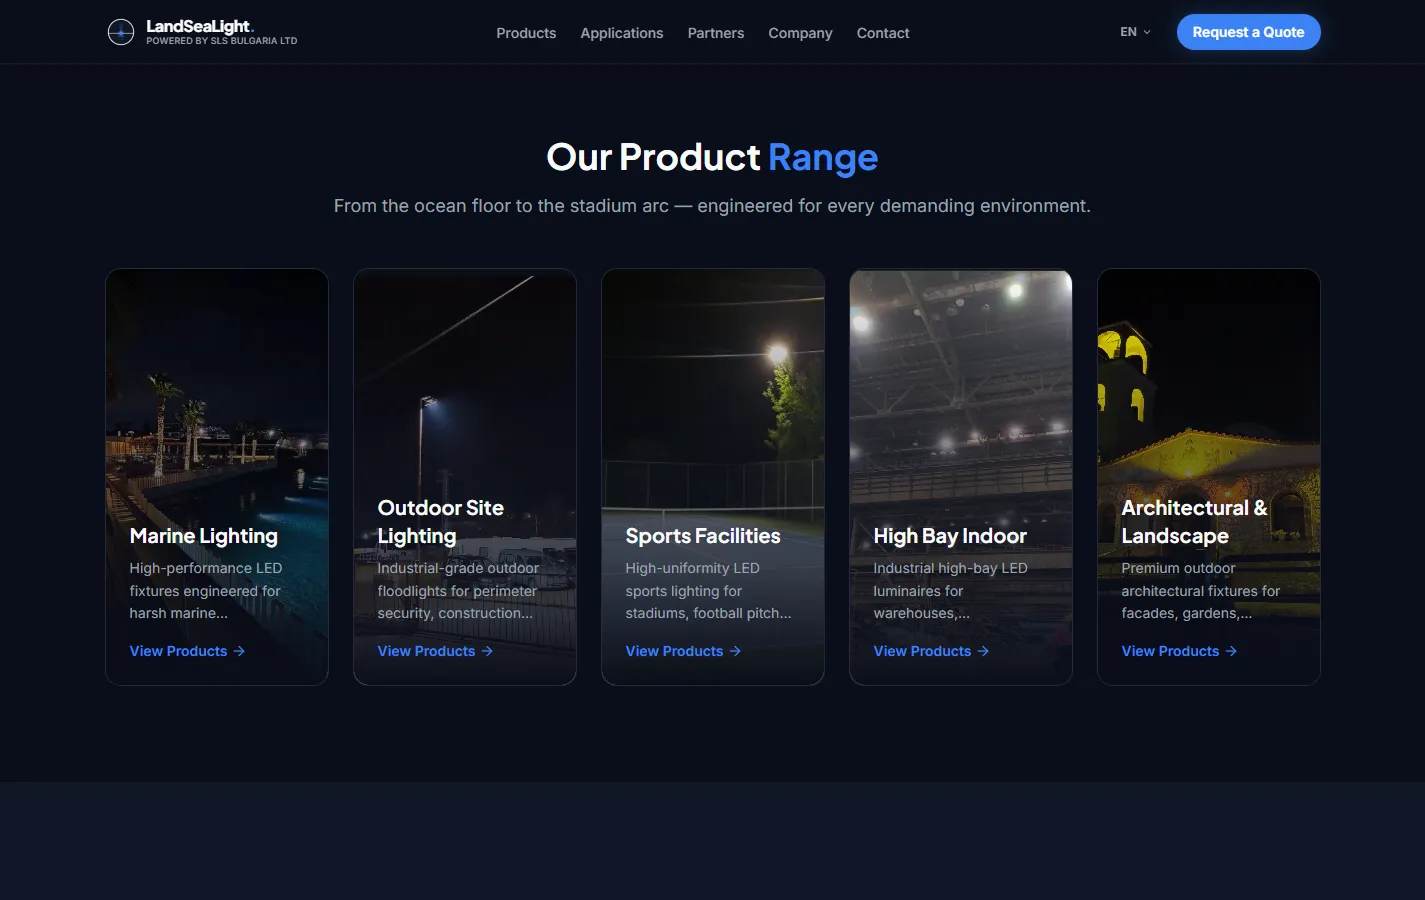Click the Marine Lighting card title
This screenshot has height=900, width=1425.
[204, 536]
